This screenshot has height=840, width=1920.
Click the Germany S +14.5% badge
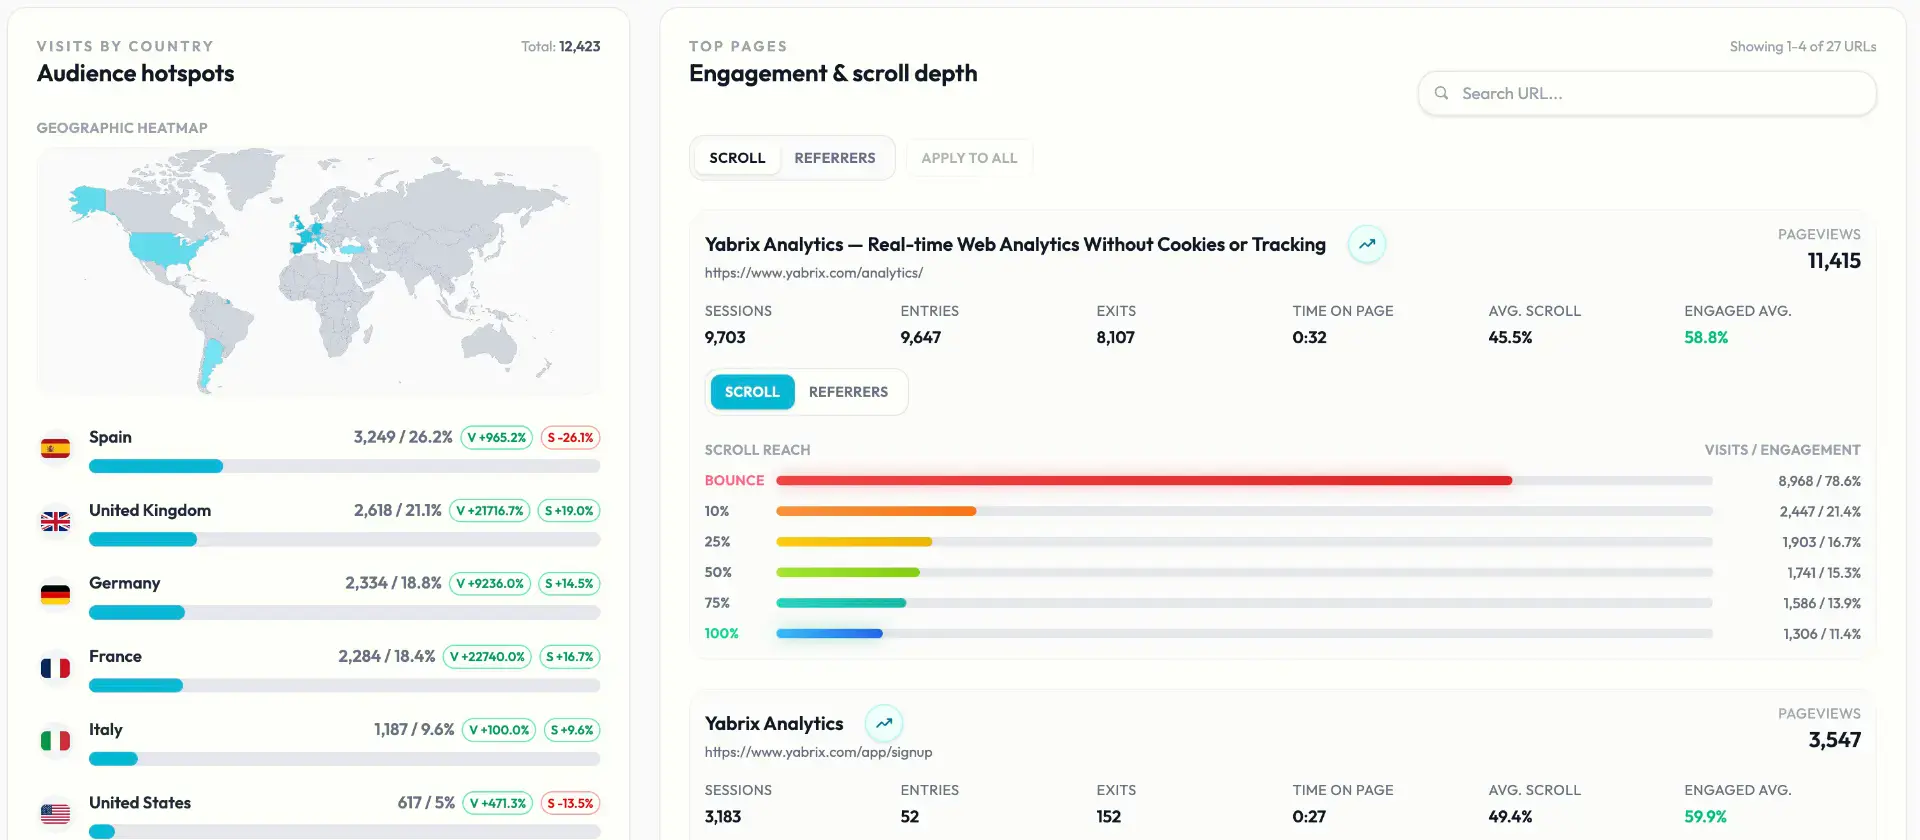569,583
